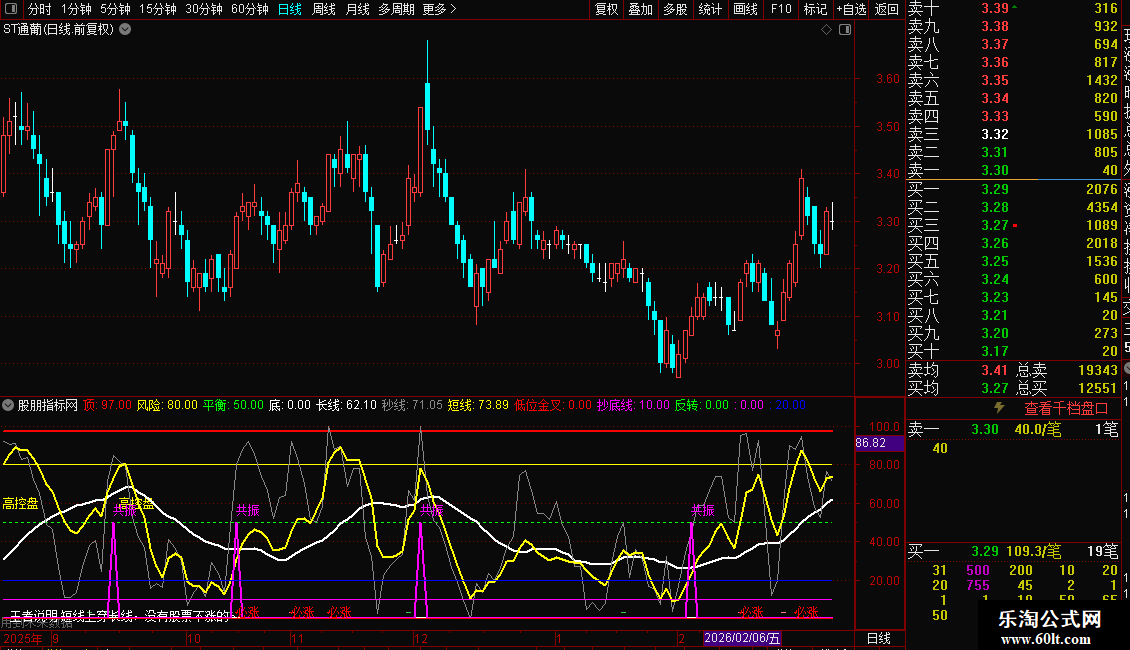This screenshot has height=650, width=1130.
Task: Open the dropdown beside ST通葡 title
Action: tap(124, 29)
